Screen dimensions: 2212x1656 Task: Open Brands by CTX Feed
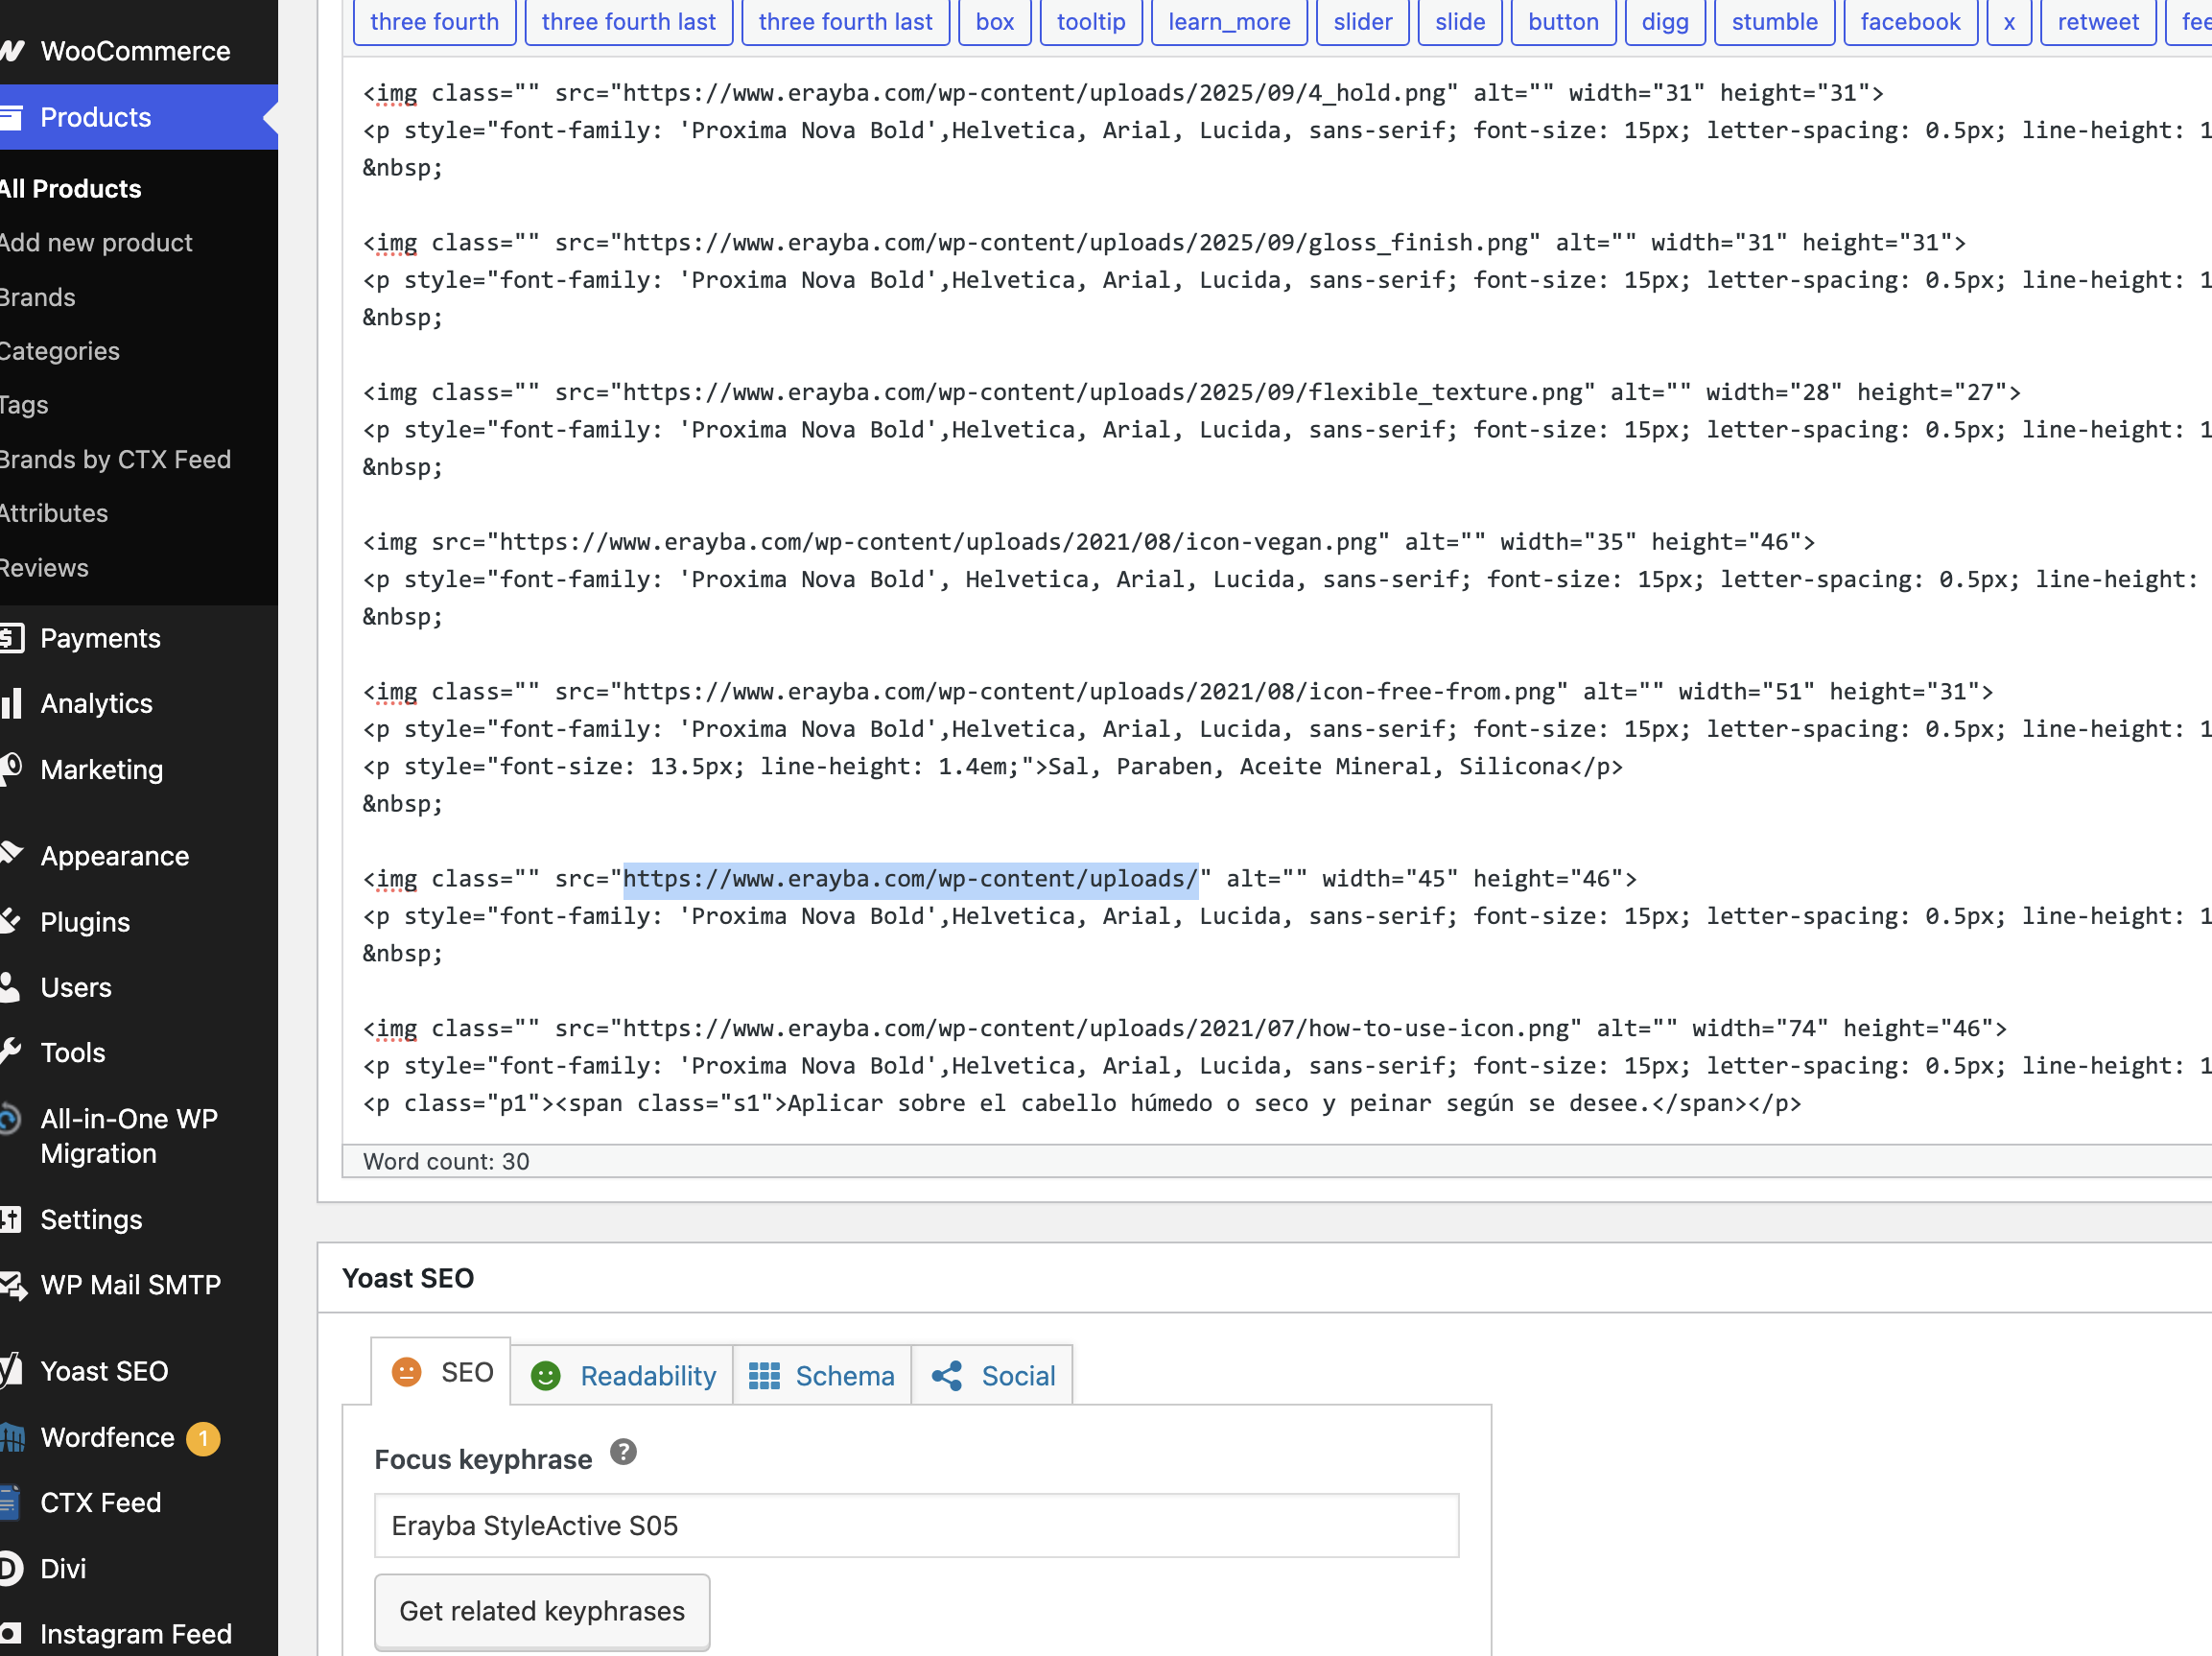pos(116,459)
